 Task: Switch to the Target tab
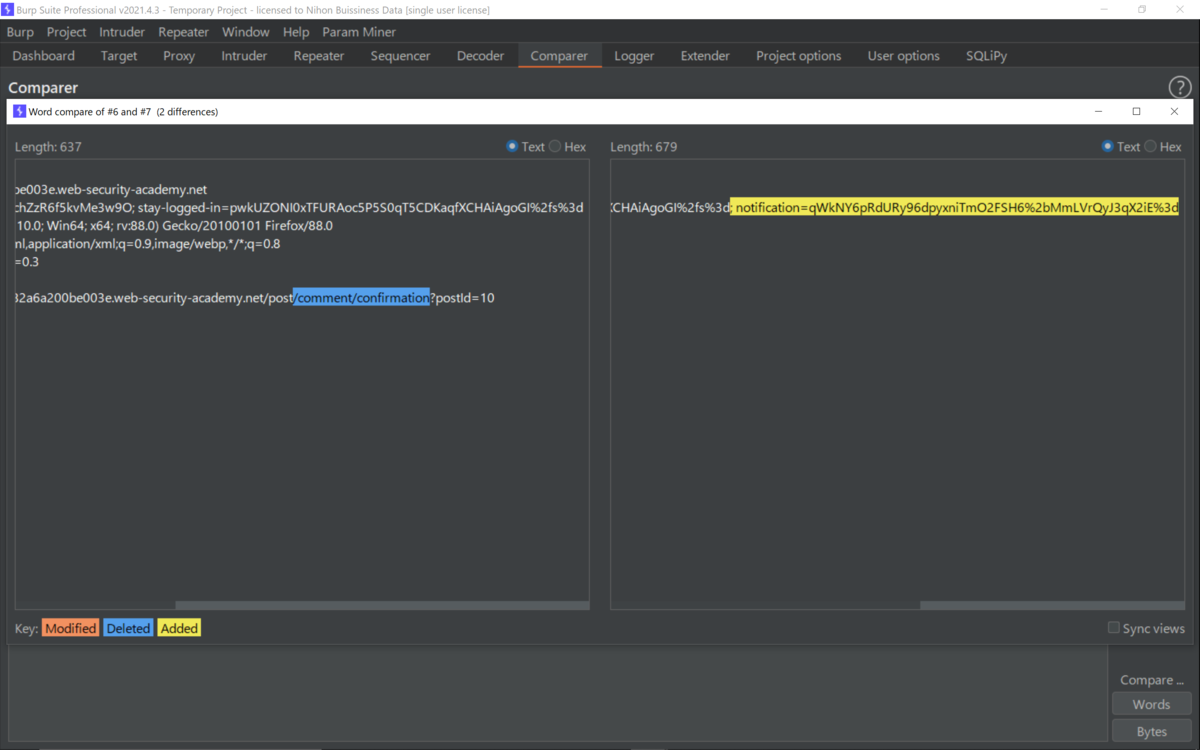[119, 56]
